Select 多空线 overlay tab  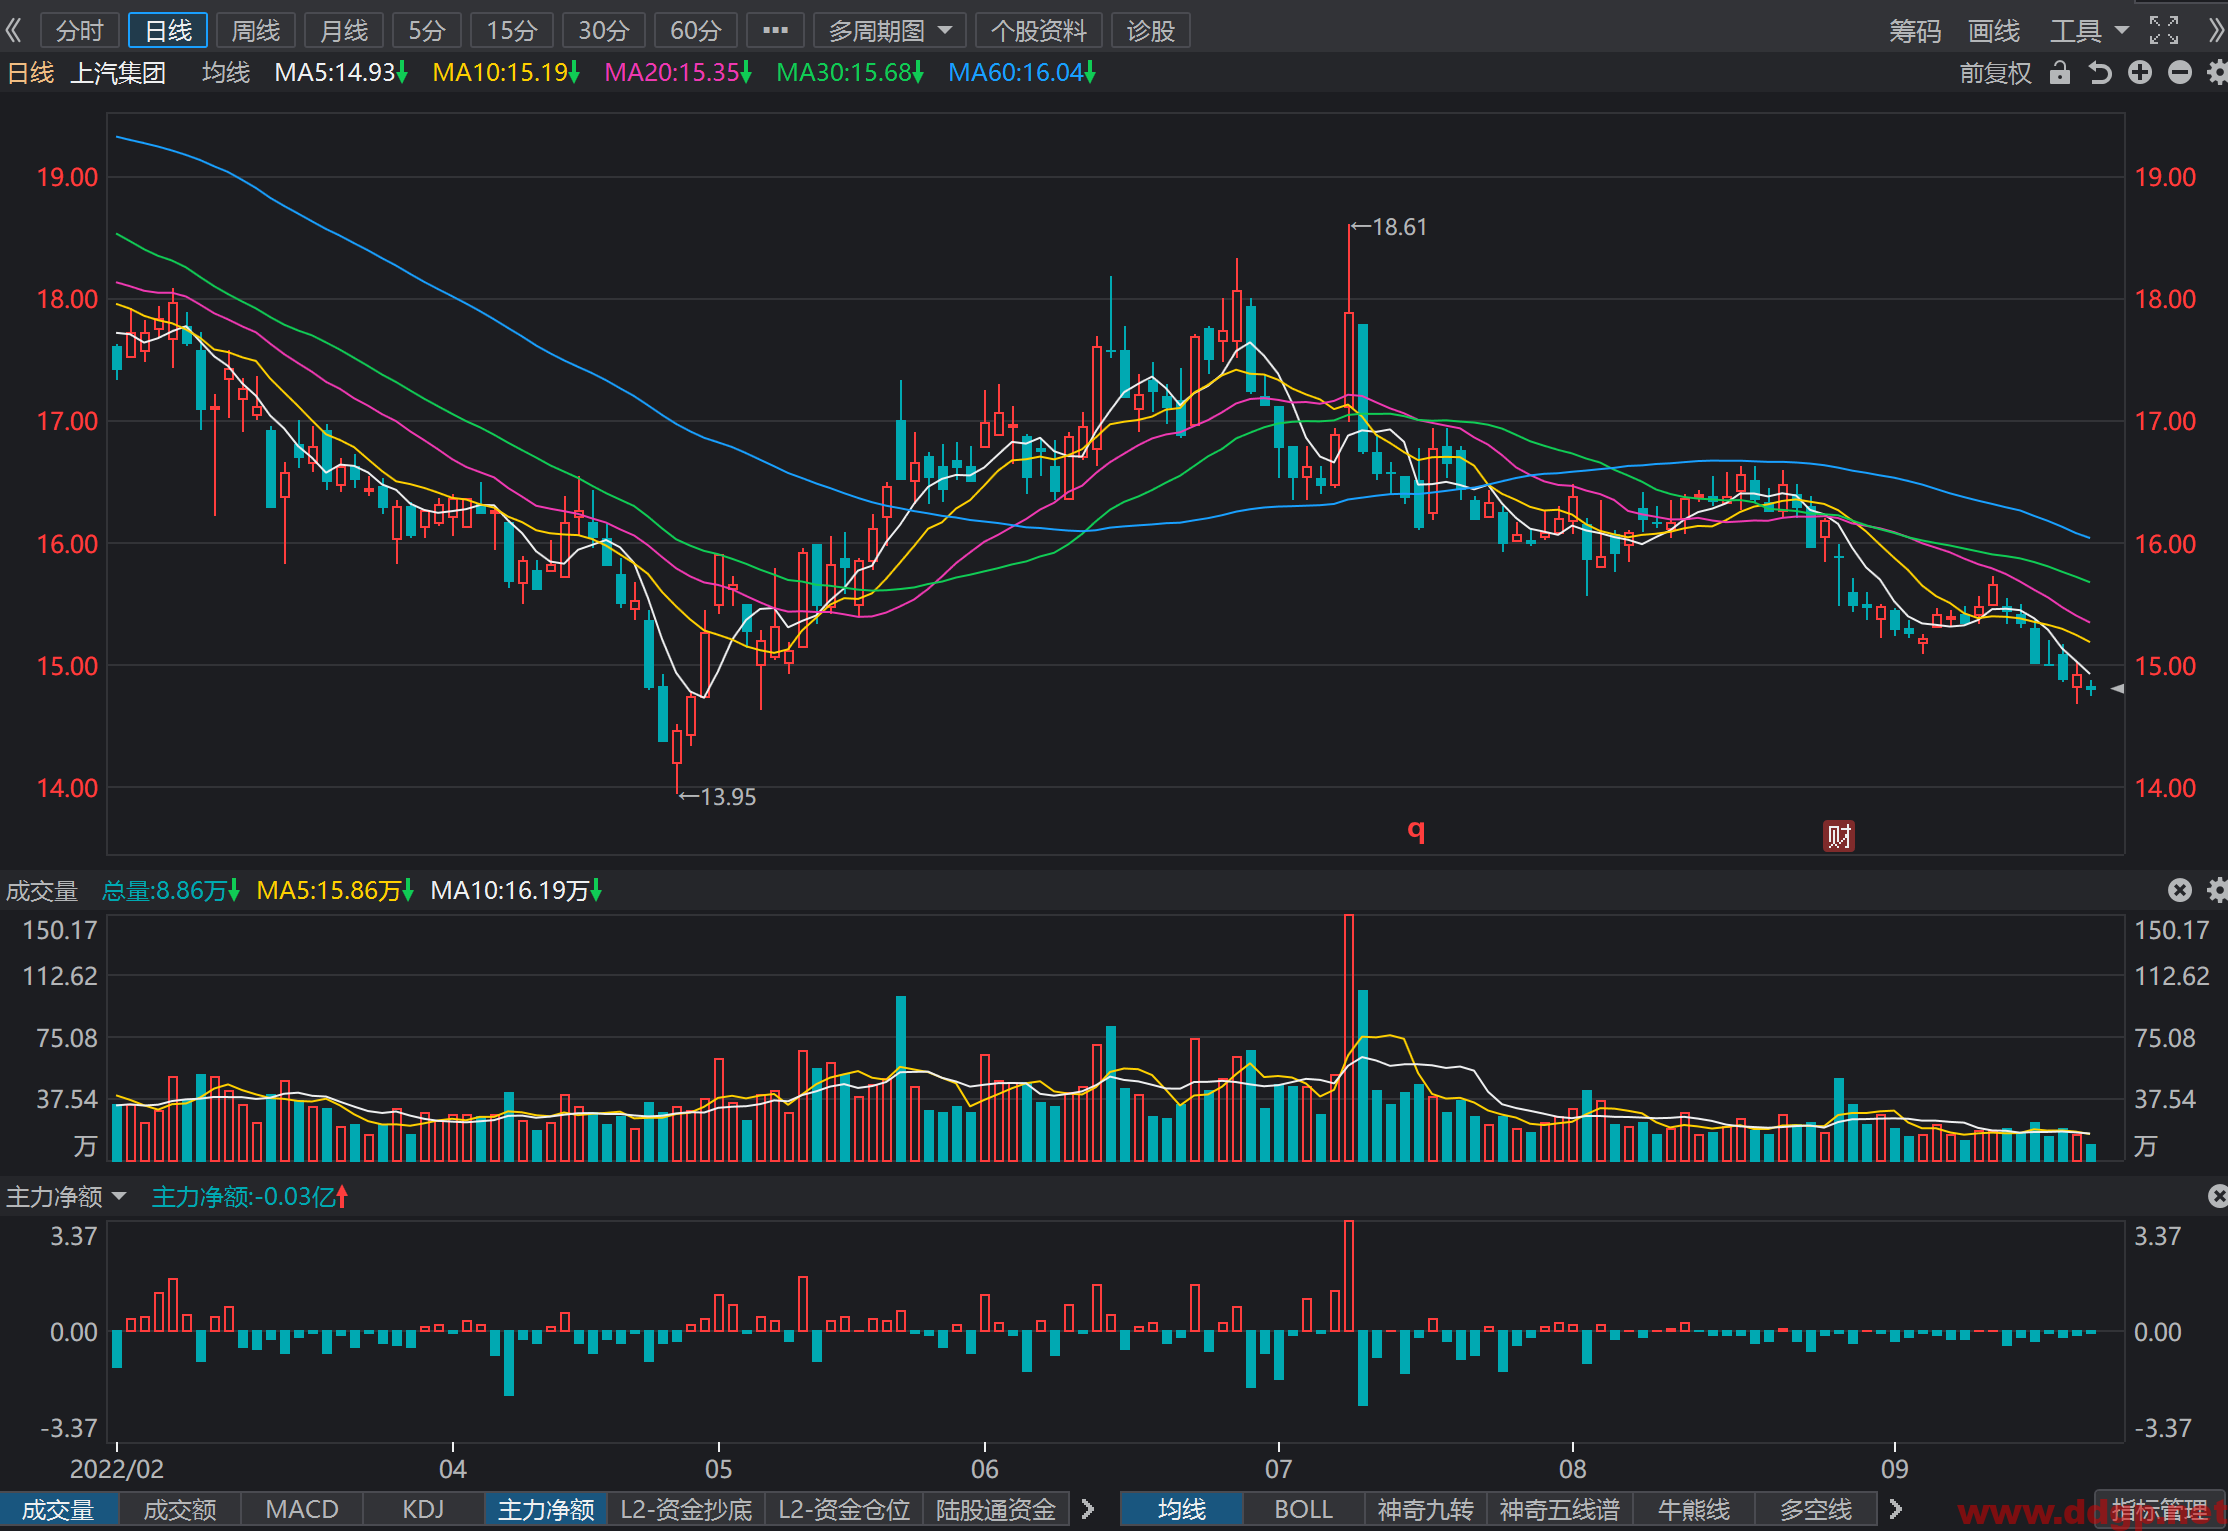point(1816,1509)
